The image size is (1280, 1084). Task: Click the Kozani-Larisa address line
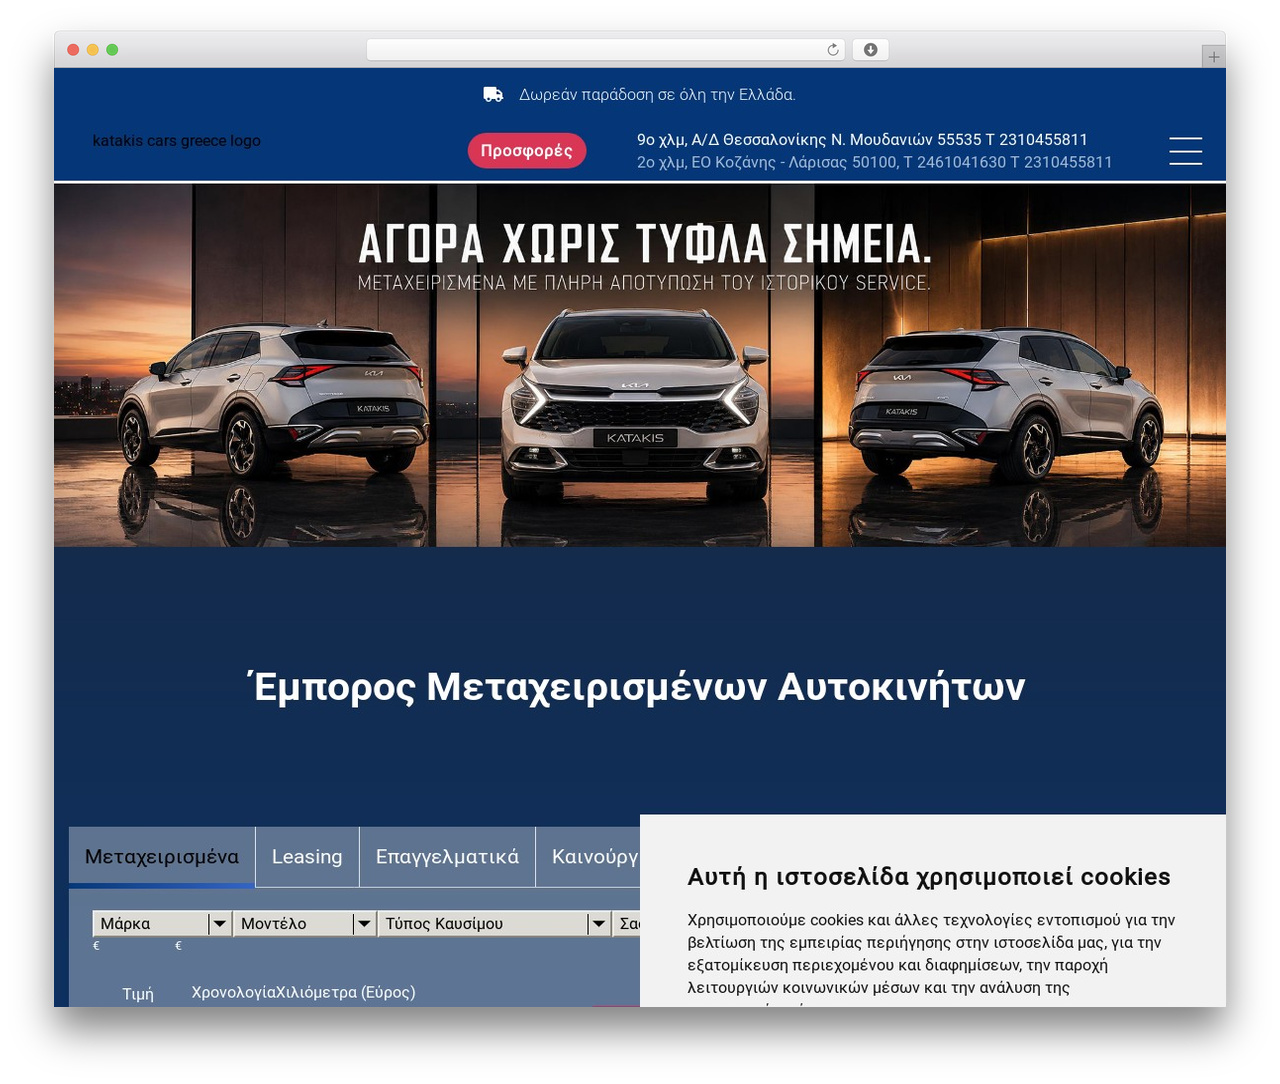coord(874,162)
